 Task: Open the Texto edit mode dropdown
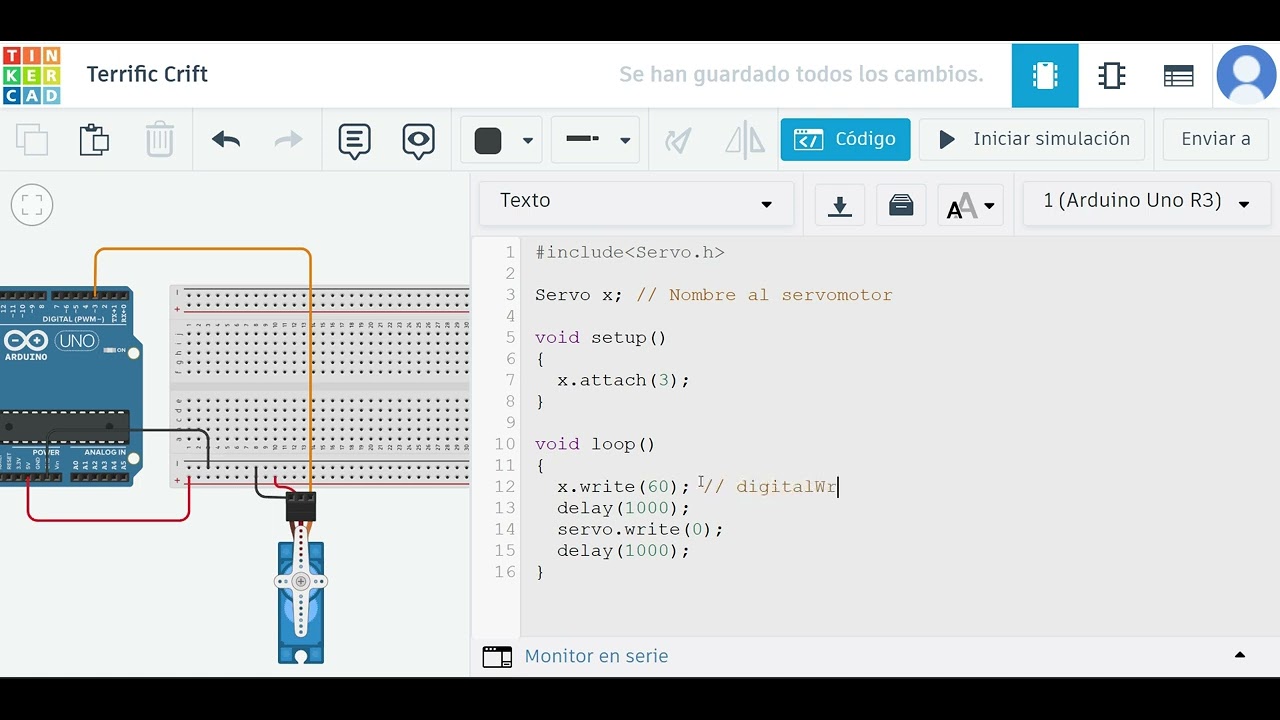pyautogui.click(x=636, y=203)
